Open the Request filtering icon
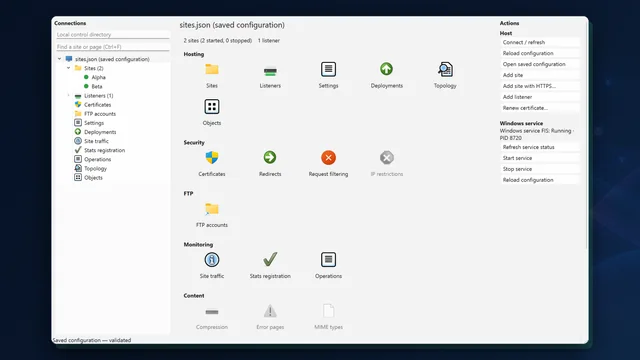The image size is (640, 360). [329, 158]
